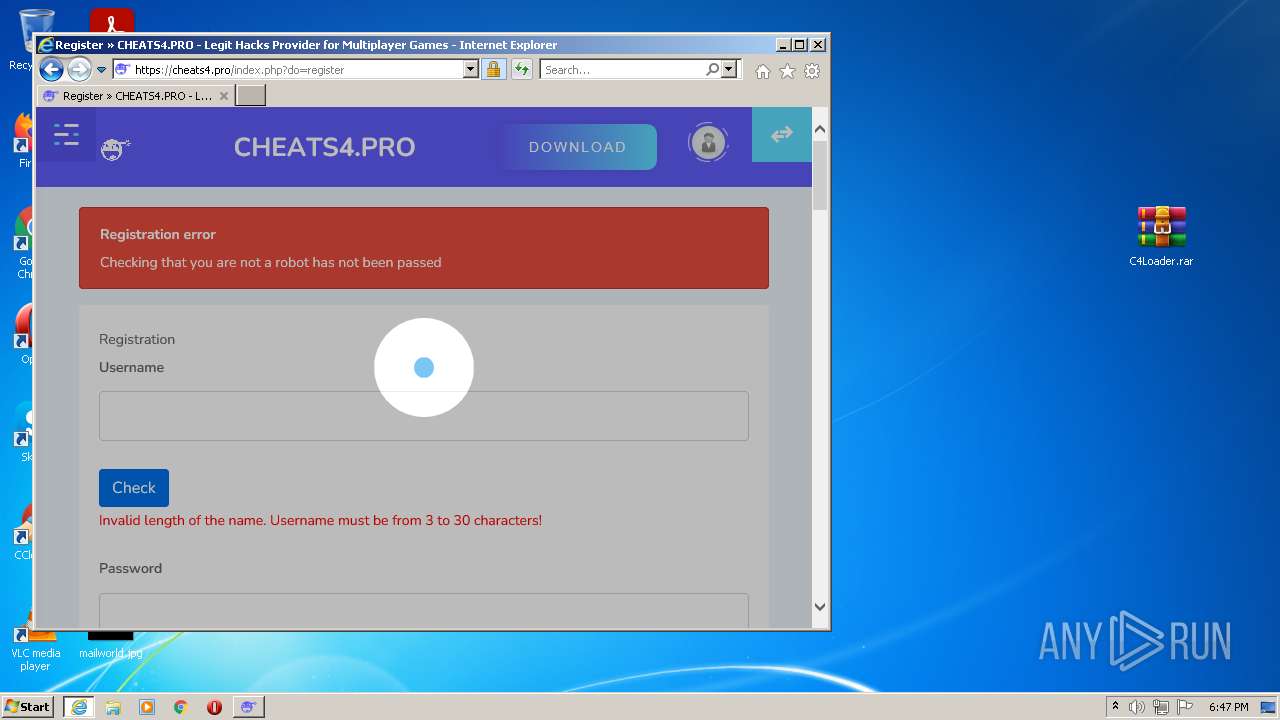Click the Search box in IE
Viewport: 1280px width, 720px height.
[x=622, y=70]
